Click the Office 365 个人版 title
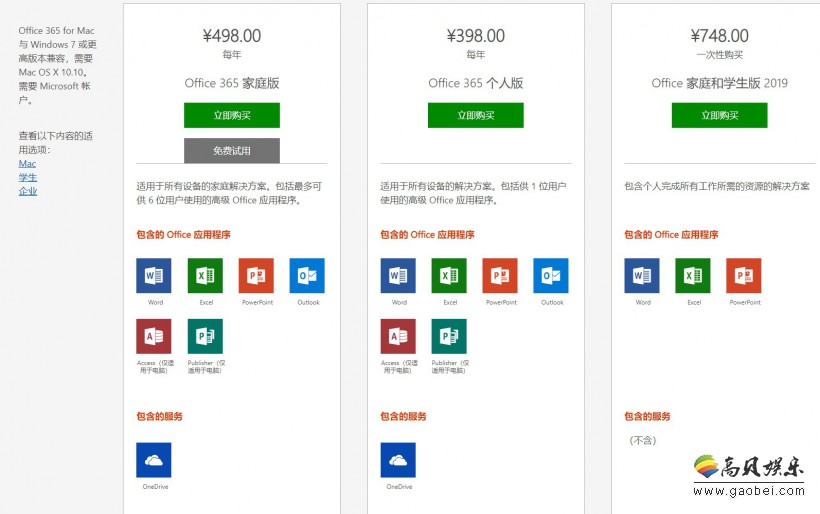Viewport: 820px width, 514px height. pos(475,83)
